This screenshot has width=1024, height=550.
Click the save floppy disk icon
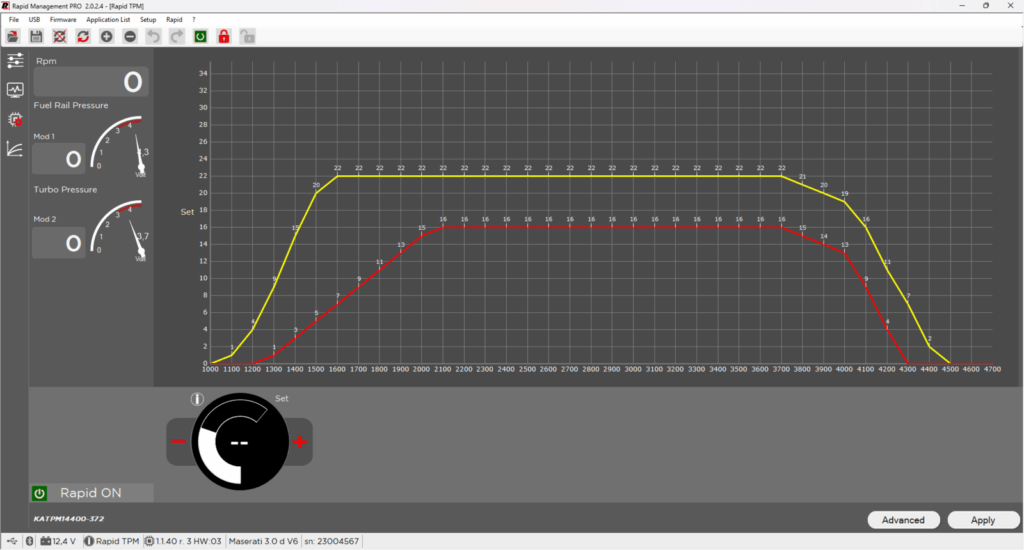(36, 36)
